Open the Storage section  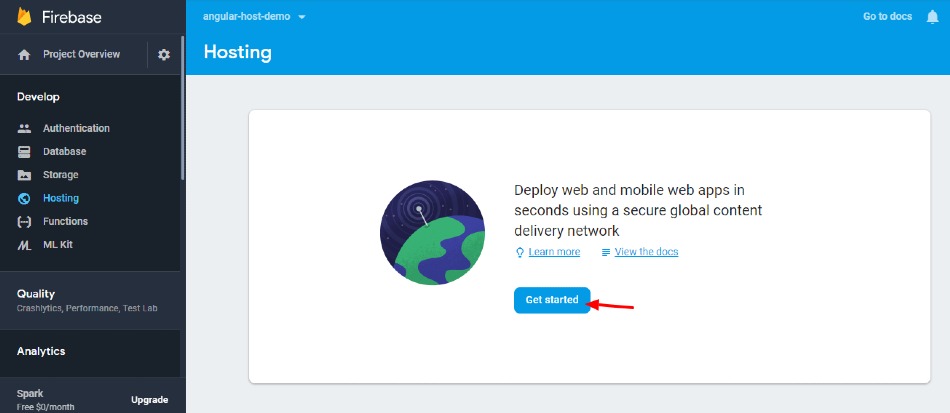(61, 175)
